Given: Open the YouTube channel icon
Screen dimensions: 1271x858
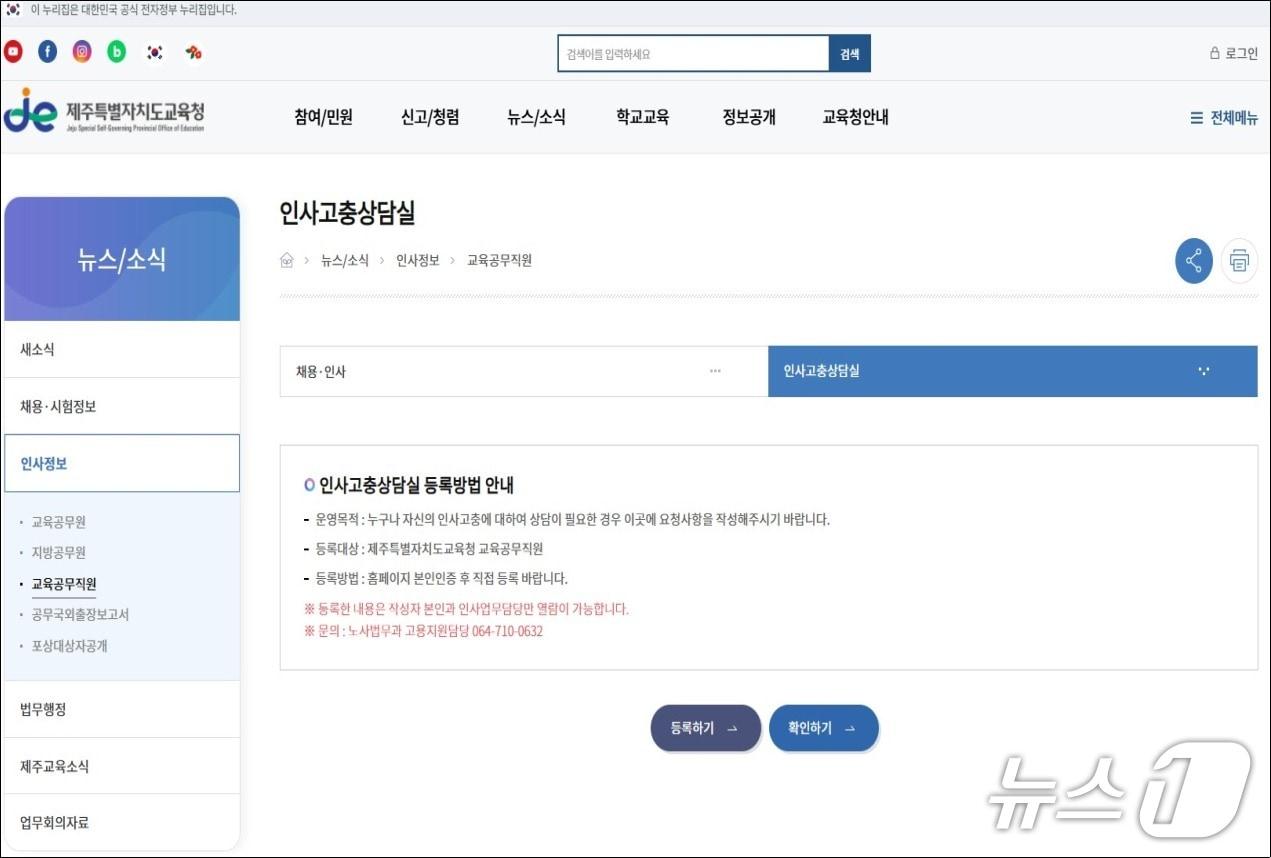Looking at the screenshot, I should (x=13, y=51).
